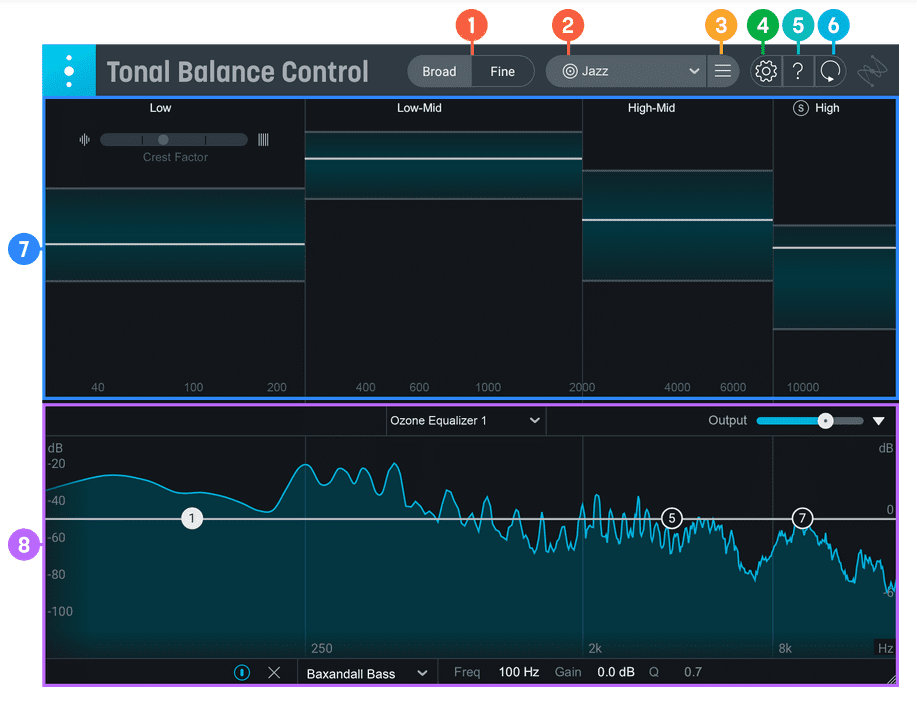Select EQ node 7
The height and width of the screenshot is (701, 917).
(x=802, y=518)
